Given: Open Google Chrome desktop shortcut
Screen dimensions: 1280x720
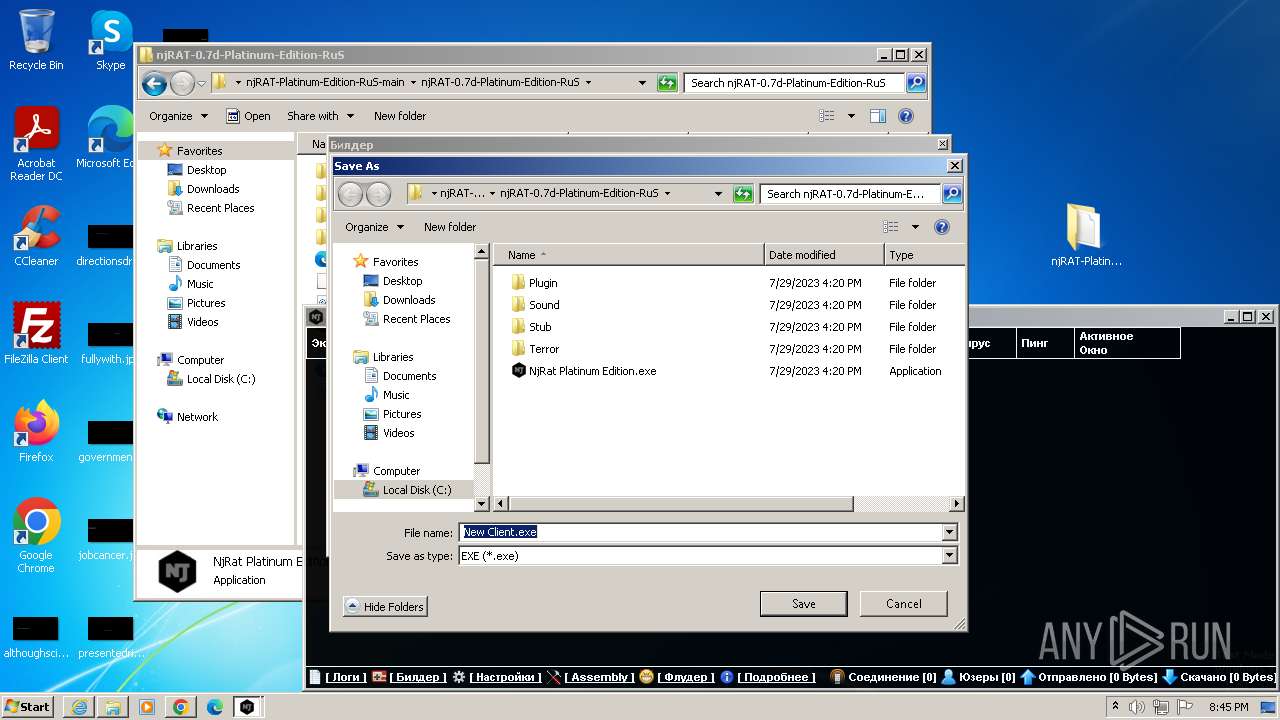Looking at the screenshot, I should pos(36,535).
